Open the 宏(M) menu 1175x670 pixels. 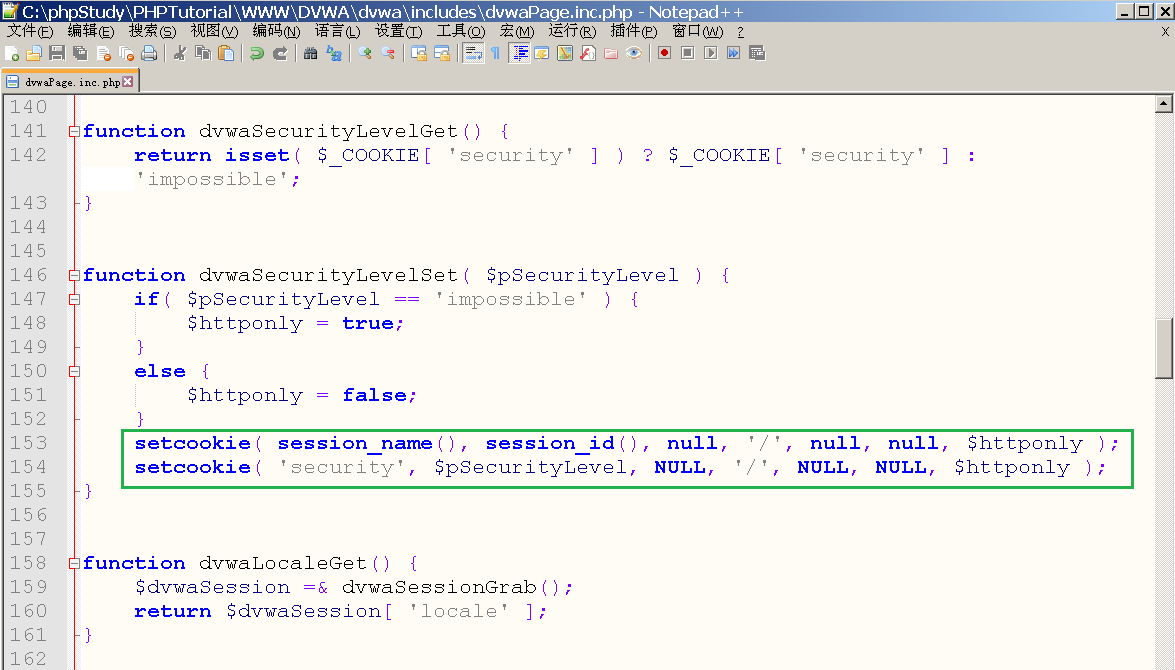517,31
